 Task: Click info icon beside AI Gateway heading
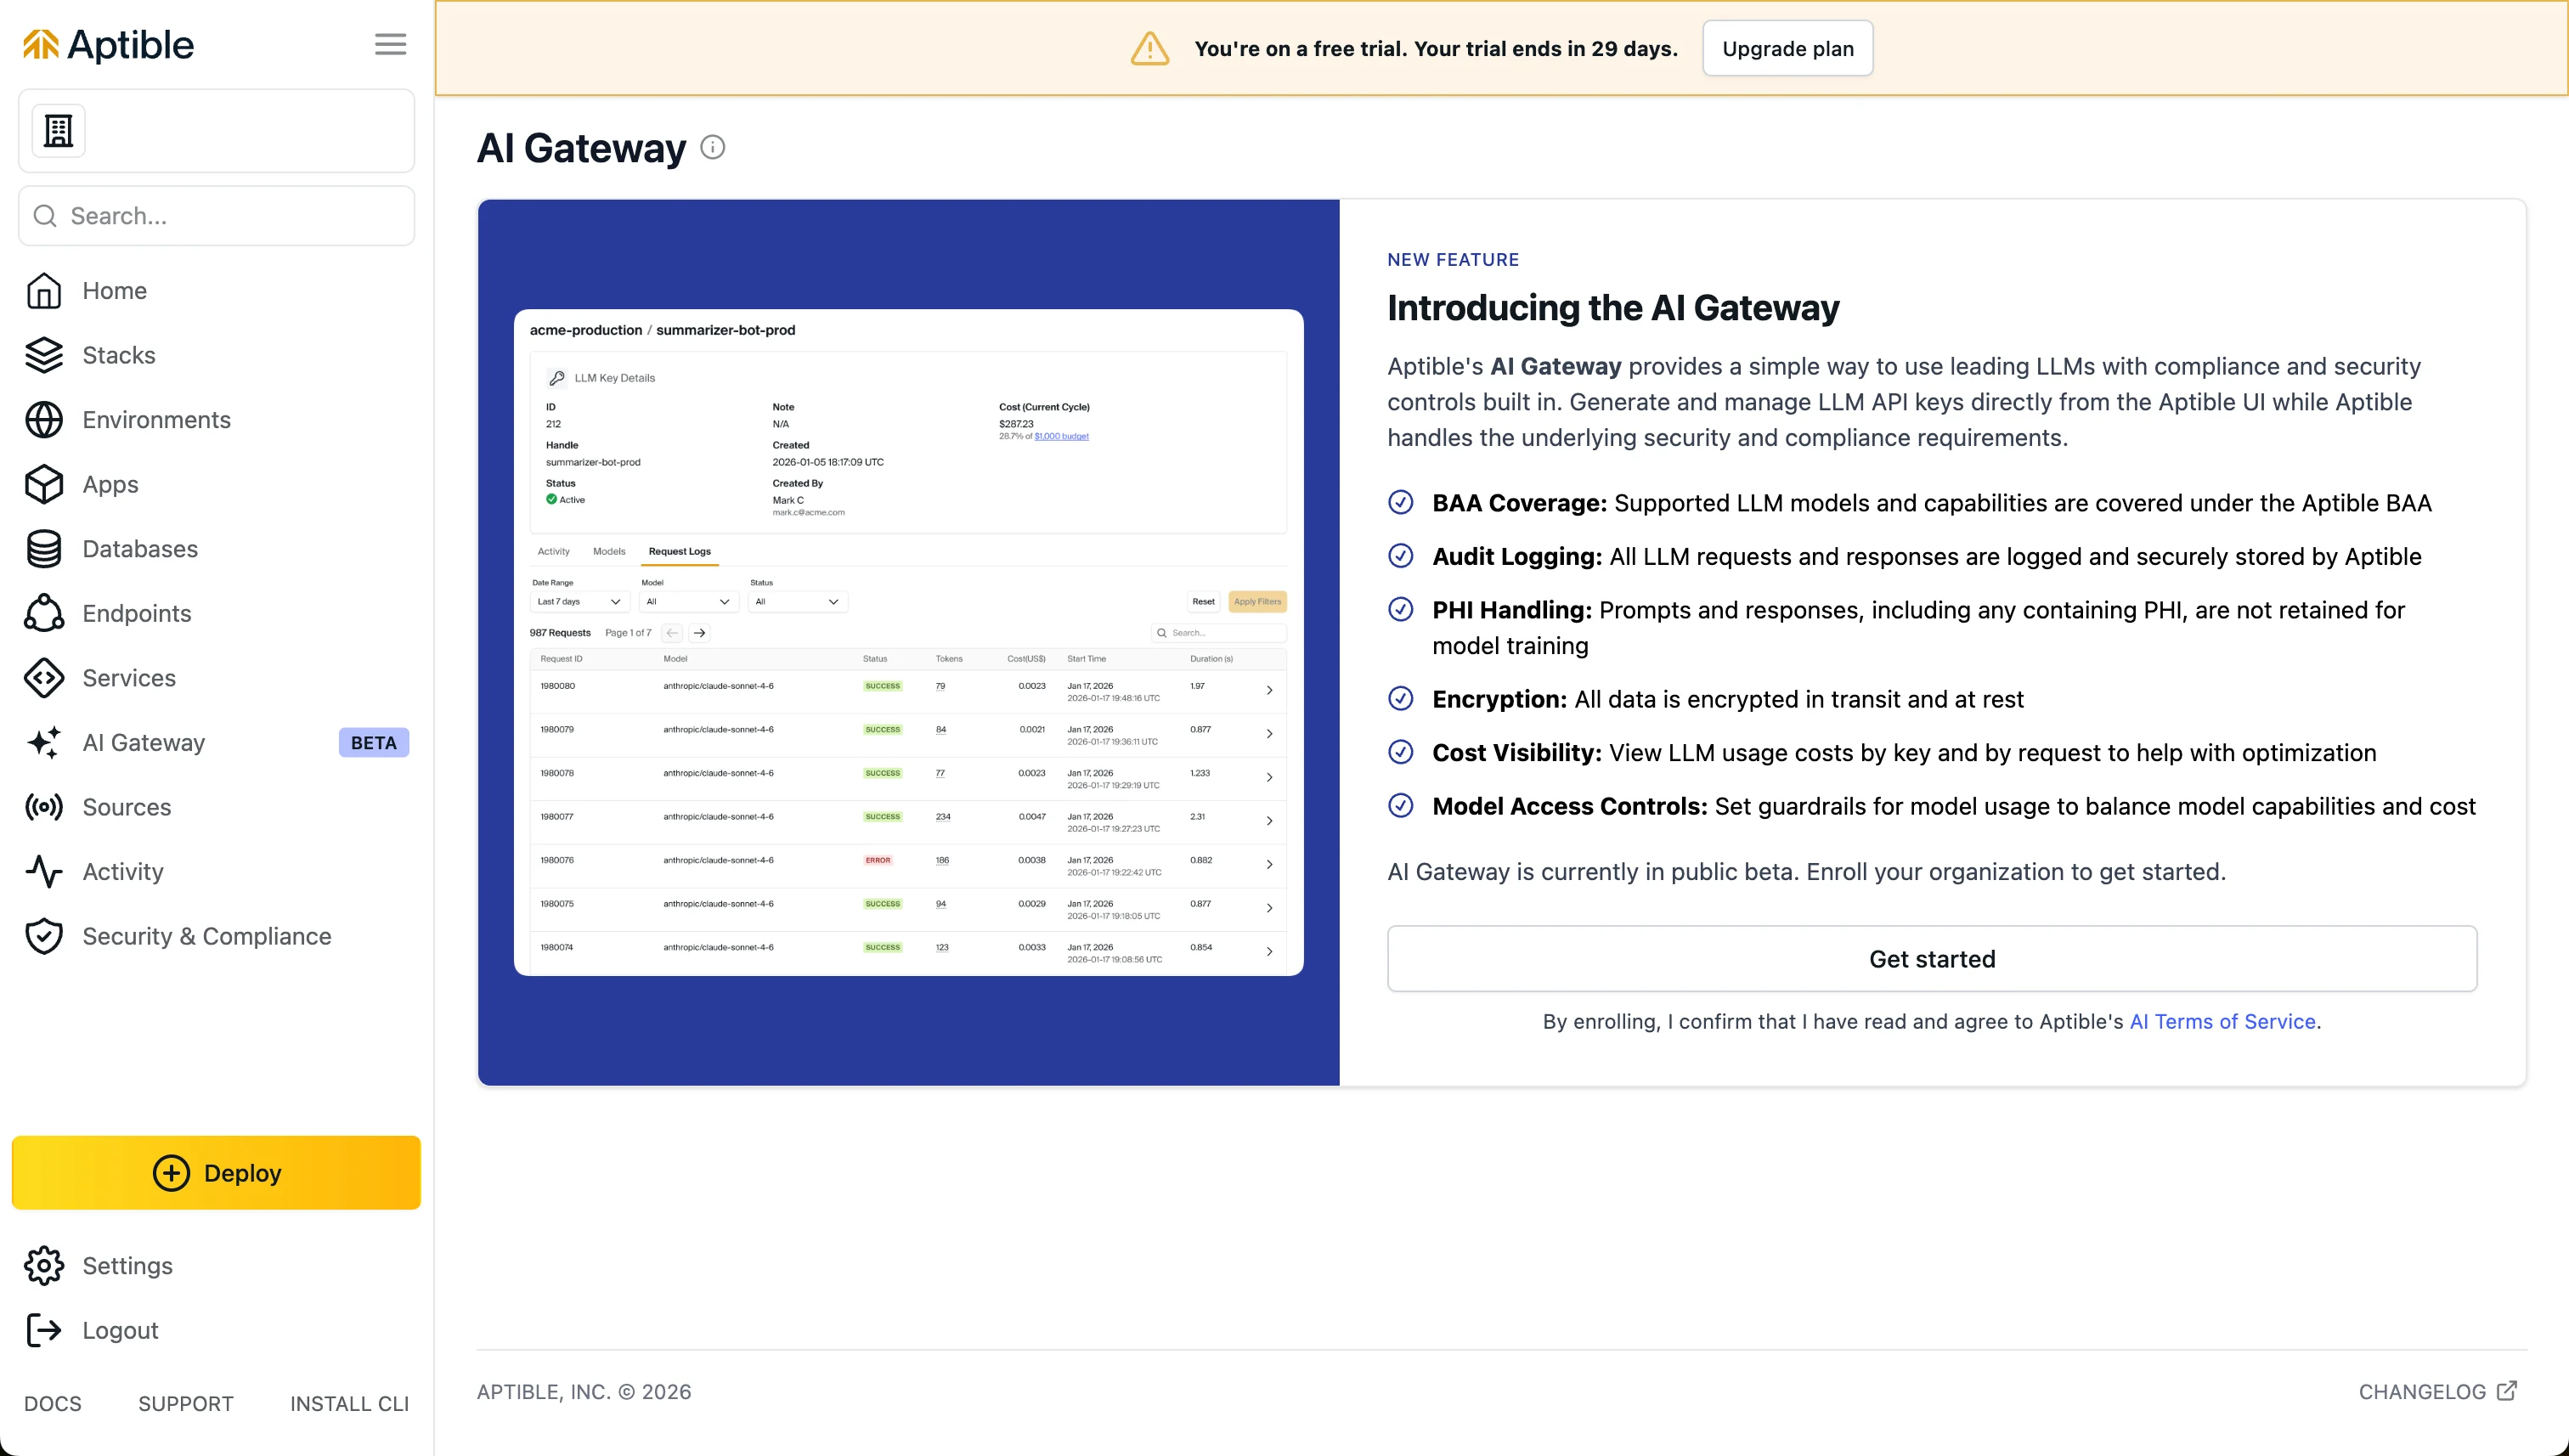coord(712,148)
